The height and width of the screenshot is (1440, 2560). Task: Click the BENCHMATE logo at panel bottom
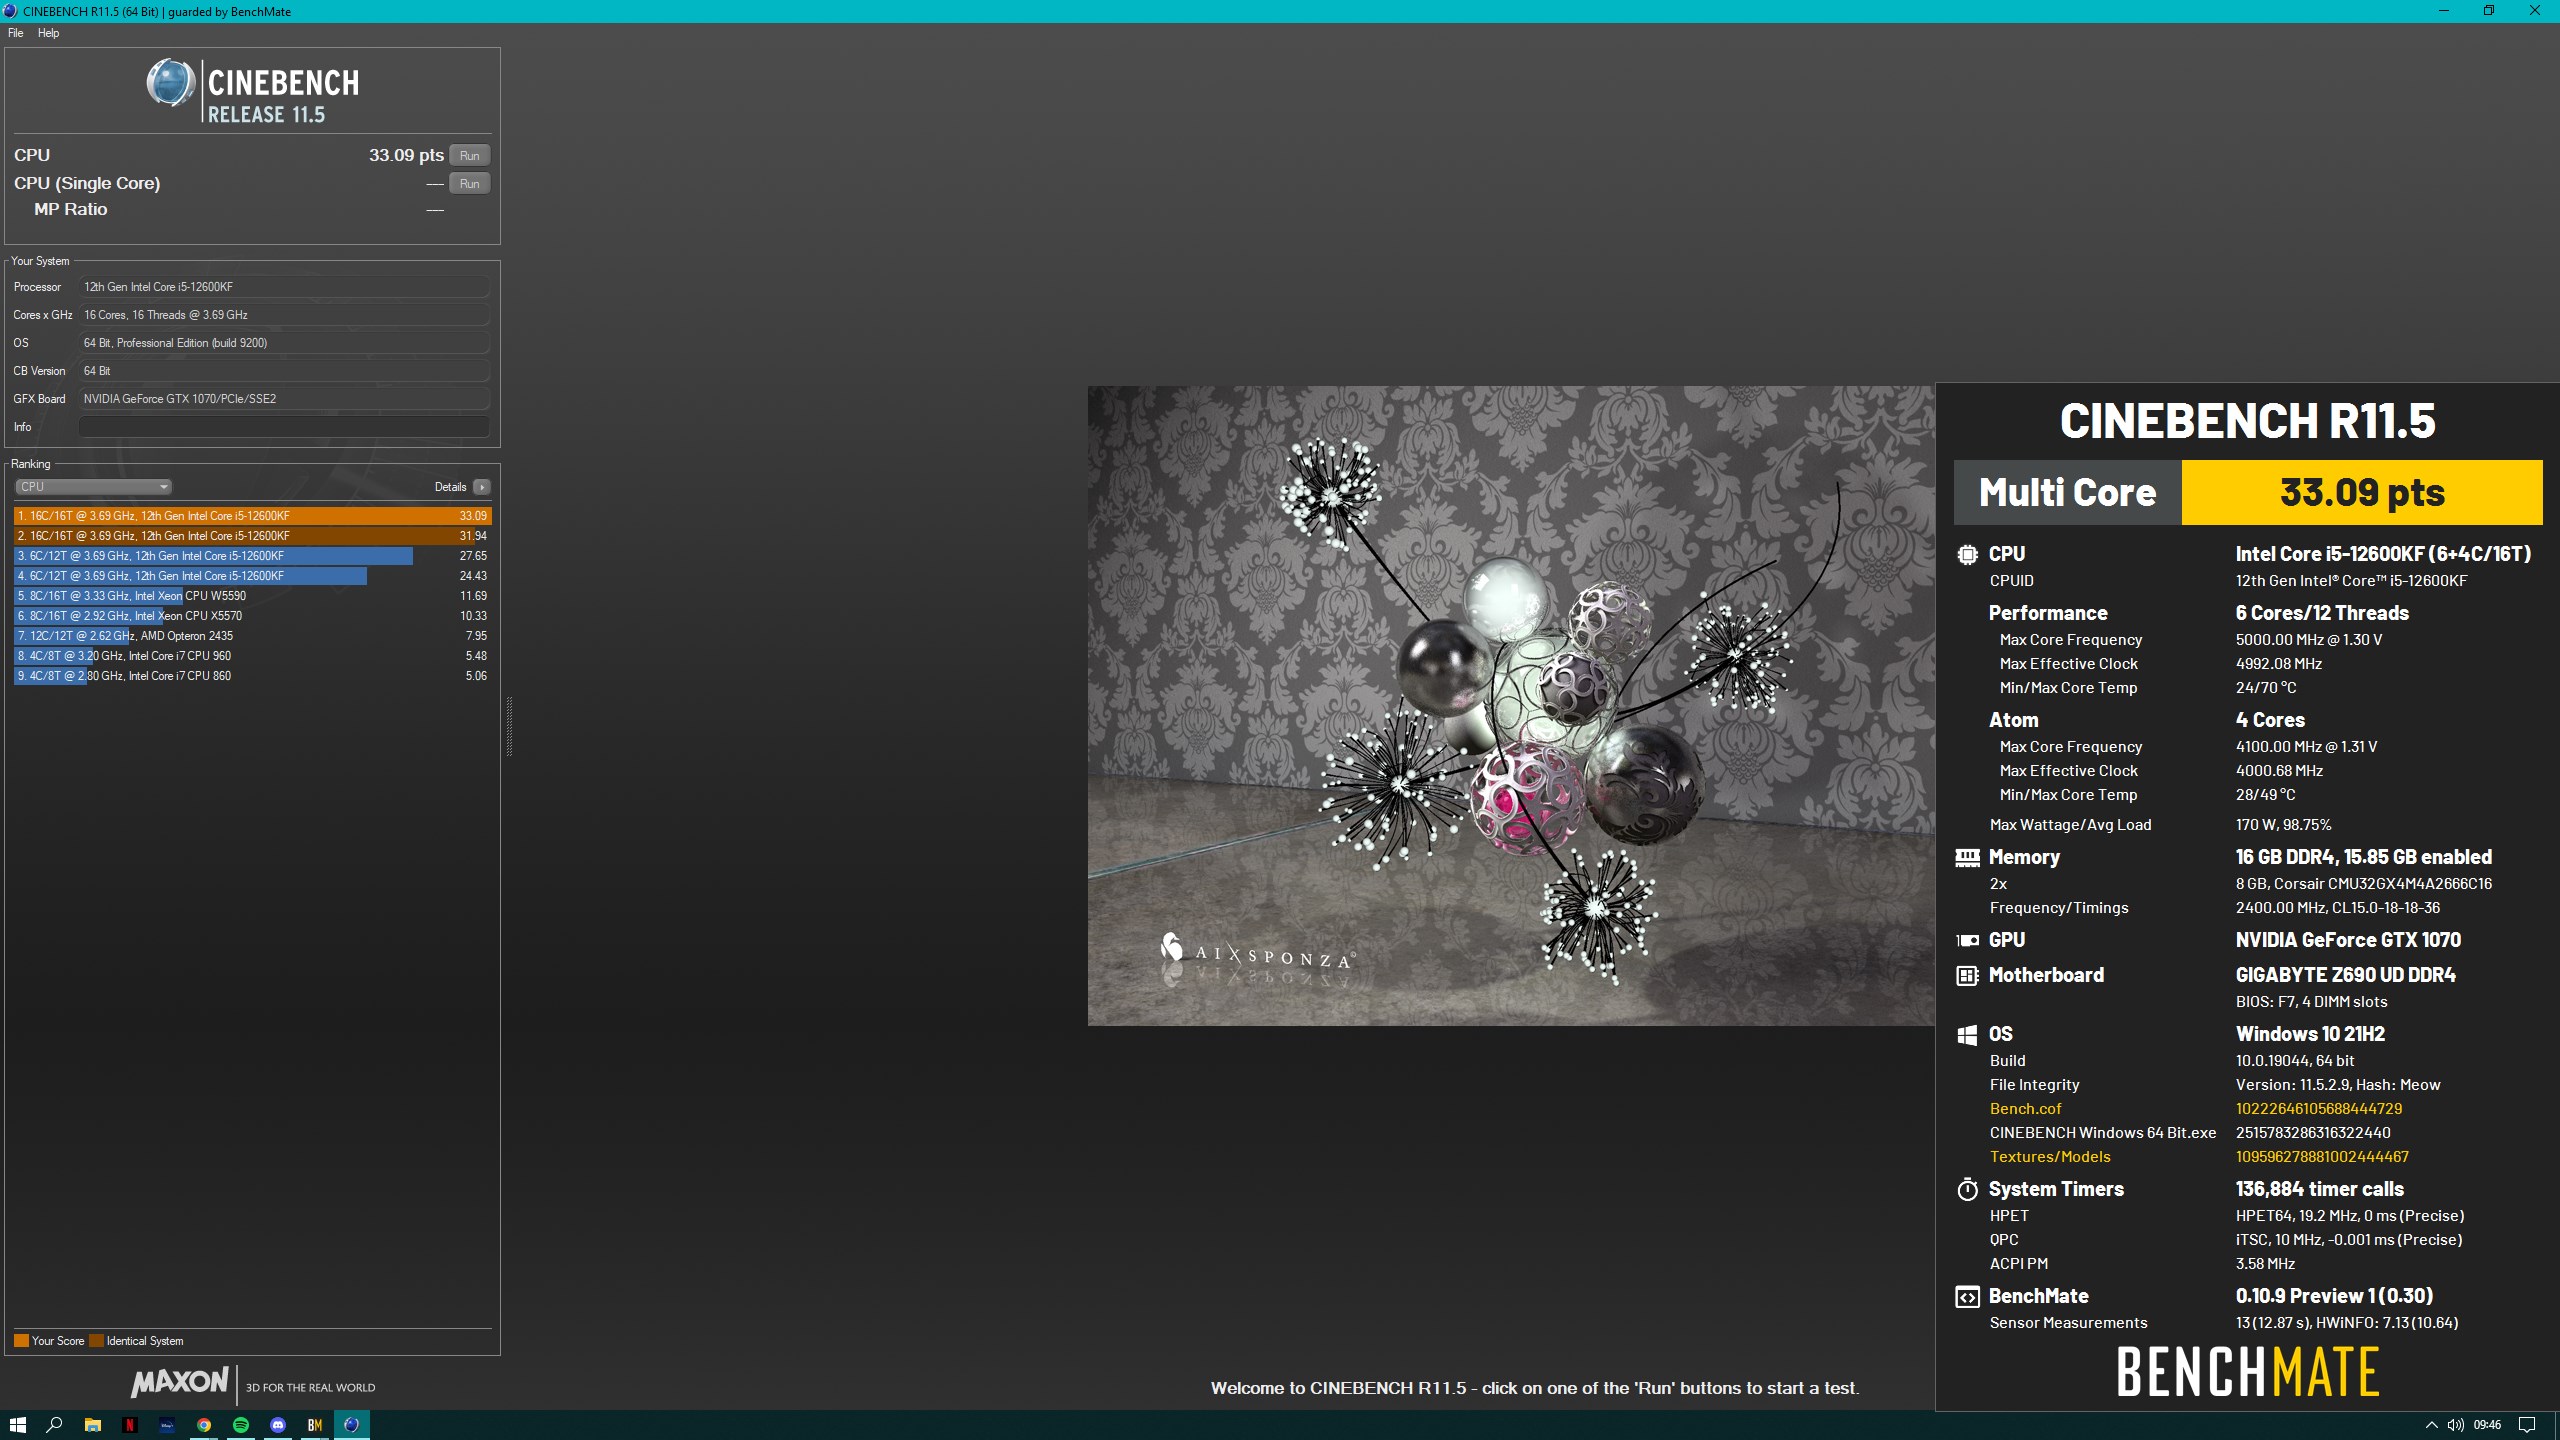(x=2247, y=1371)
